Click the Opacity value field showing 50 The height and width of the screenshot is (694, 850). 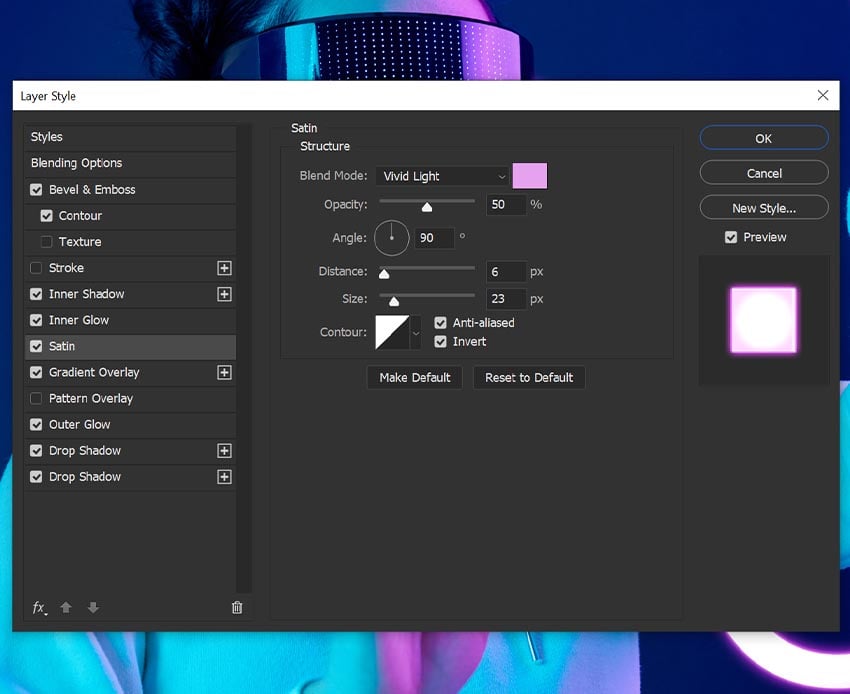[506, 204]
